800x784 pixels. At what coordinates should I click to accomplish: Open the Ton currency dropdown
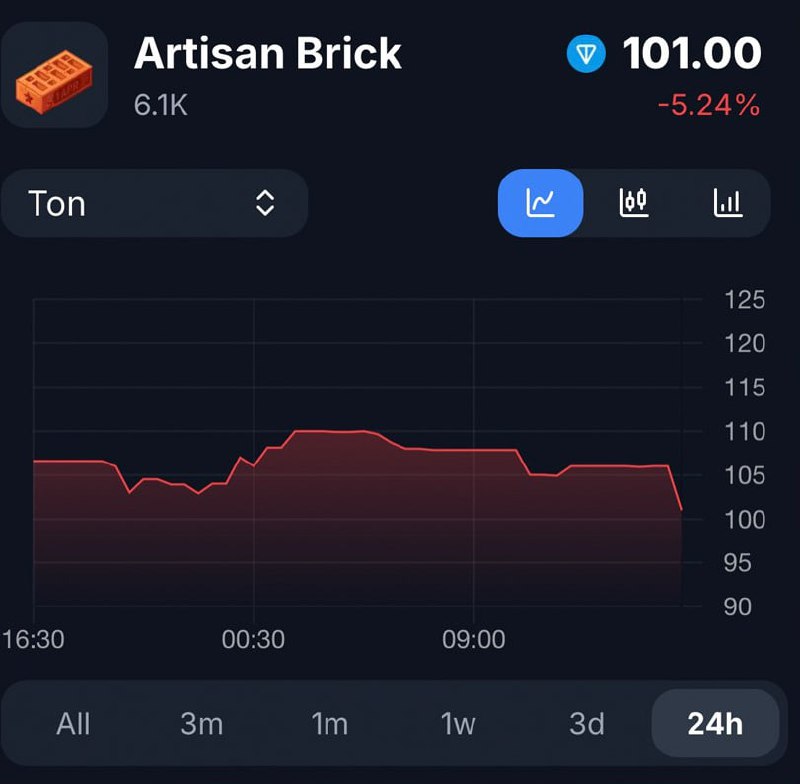pos(153,203)
